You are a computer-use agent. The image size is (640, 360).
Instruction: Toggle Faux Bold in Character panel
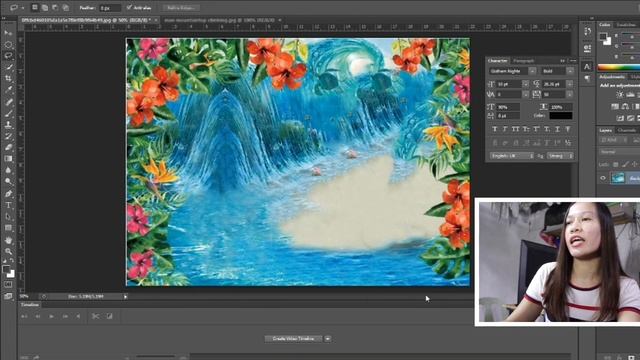495,129
